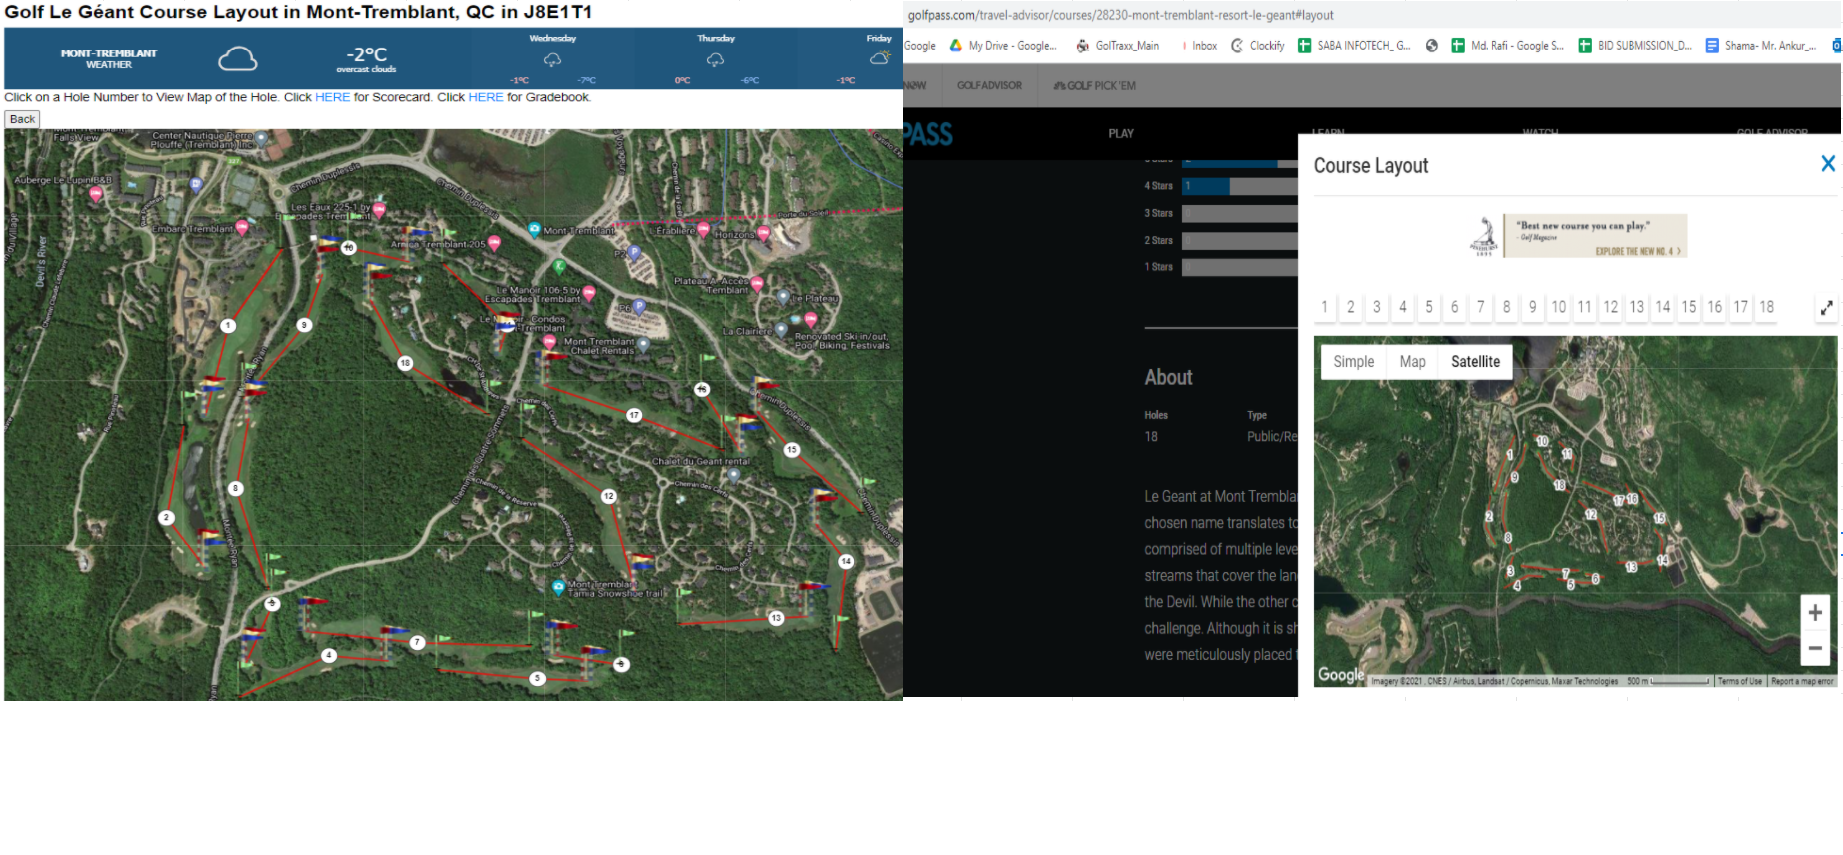Click hole 8 marker on the left course map
The height and width of the screenshot is (855, 1843).
click(235, 488)
